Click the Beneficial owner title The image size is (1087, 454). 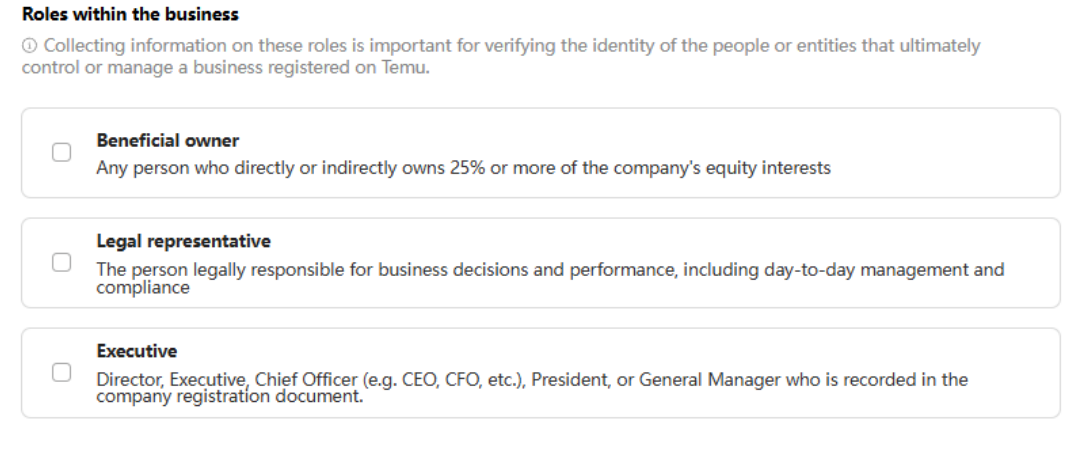(168, 141)
